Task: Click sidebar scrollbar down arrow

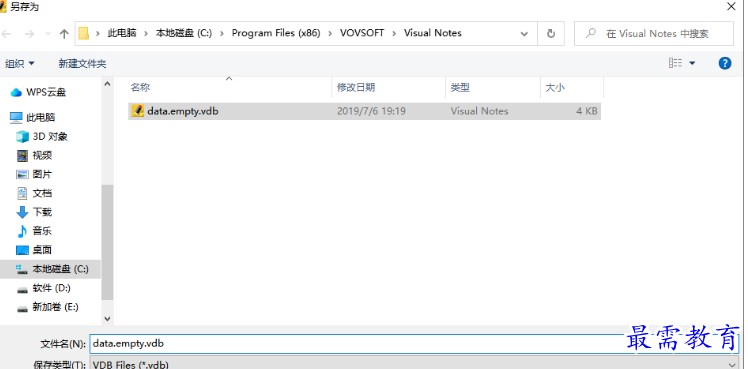Action: click(107, 318)
